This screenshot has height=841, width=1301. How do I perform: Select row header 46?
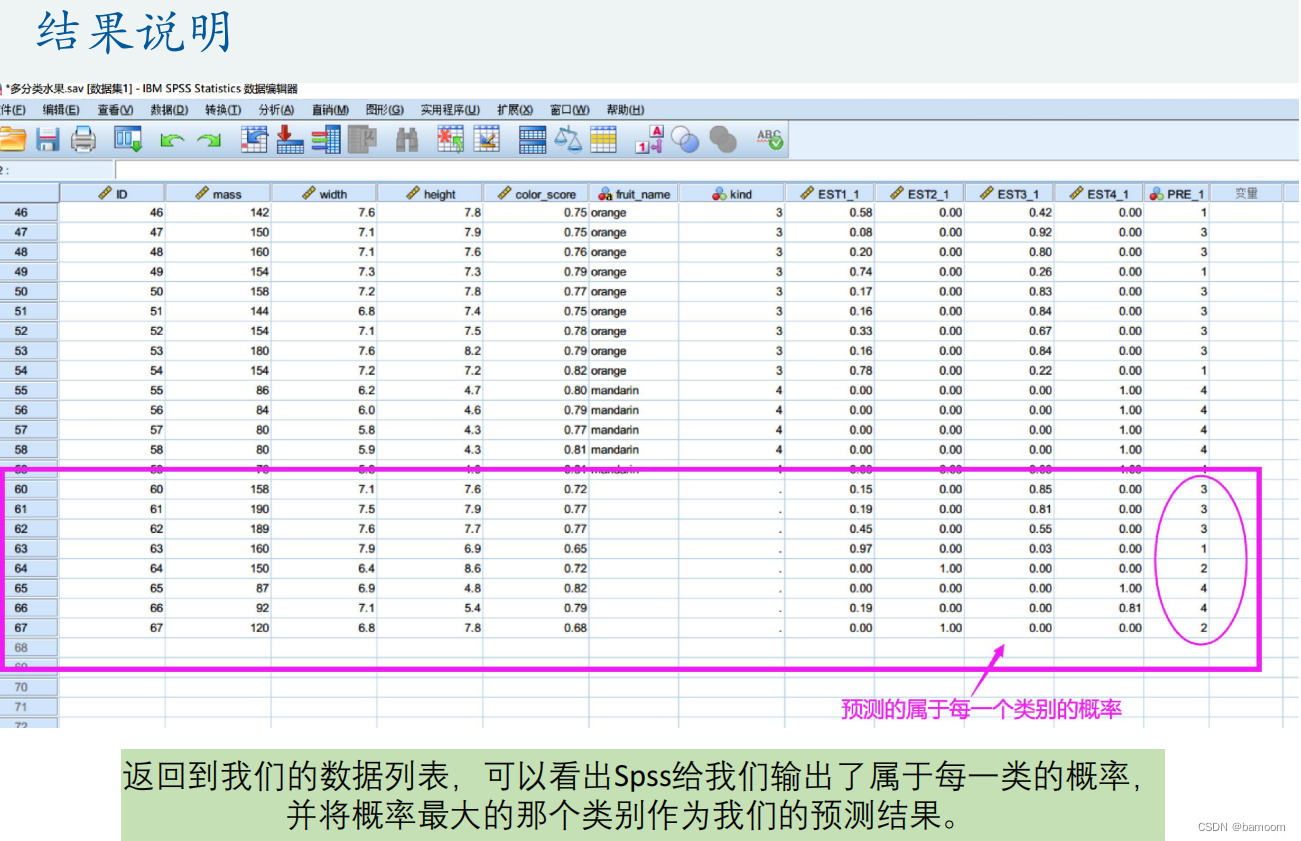[x=29, y=213]
